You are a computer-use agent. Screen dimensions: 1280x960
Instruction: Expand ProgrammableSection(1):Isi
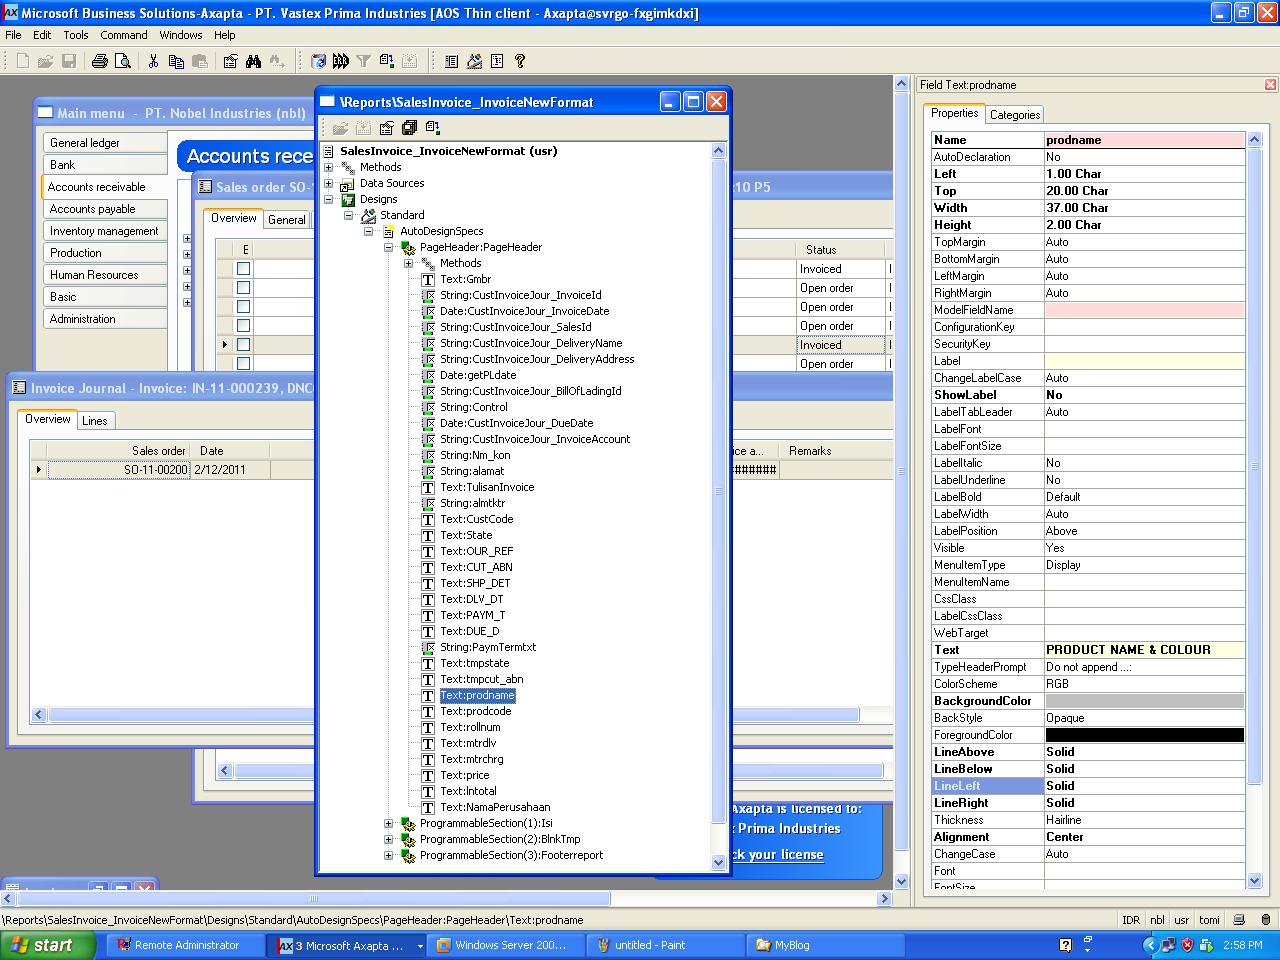(389, 823)
